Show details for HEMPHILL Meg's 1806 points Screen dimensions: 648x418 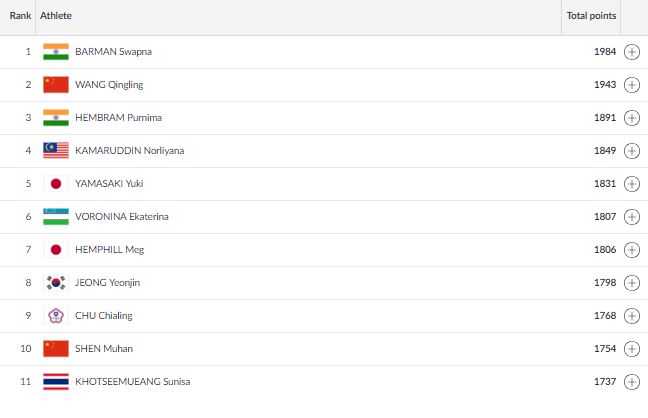coord(631,250)
